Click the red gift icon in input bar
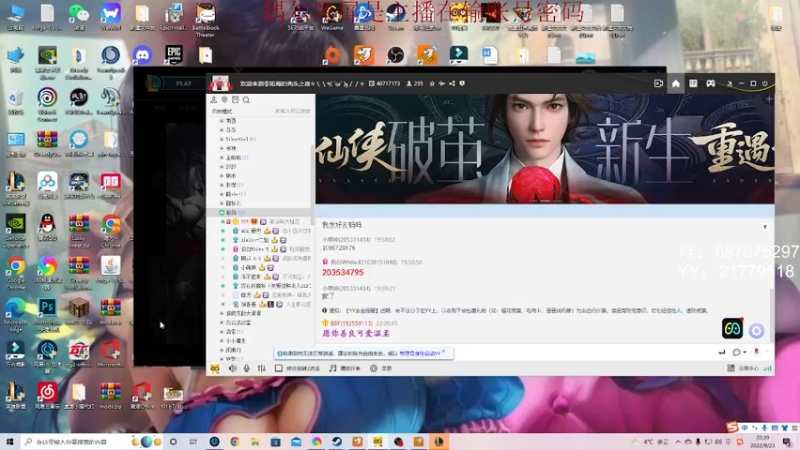The height and width of the screenshot is (450, 800). 756,352
